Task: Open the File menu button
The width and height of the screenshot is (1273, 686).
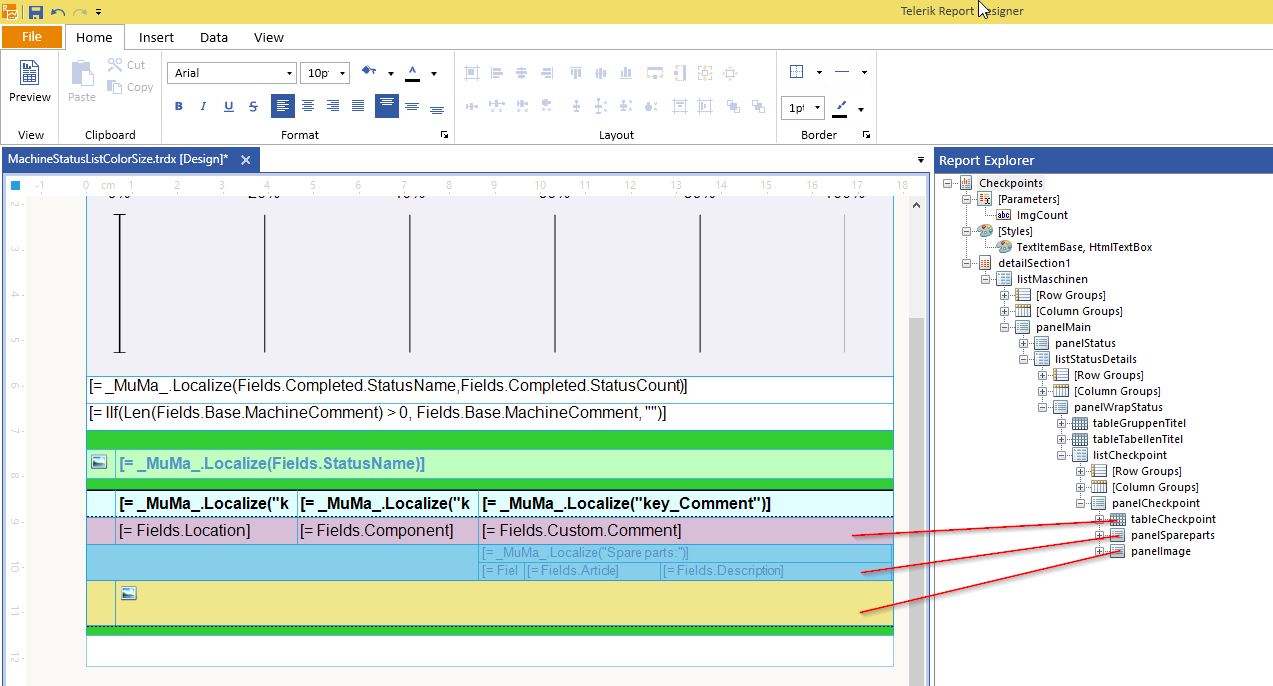Action: tap(32, 37)
